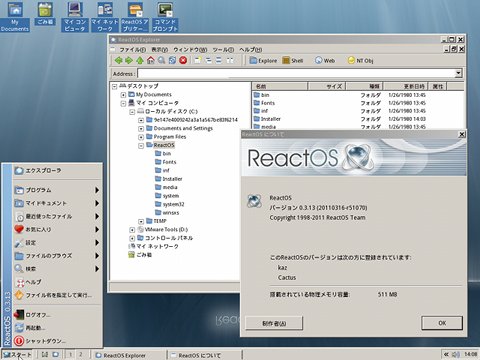
Task: Open ファイルのブラウズ submenu
Action: [x=57, y=256]
